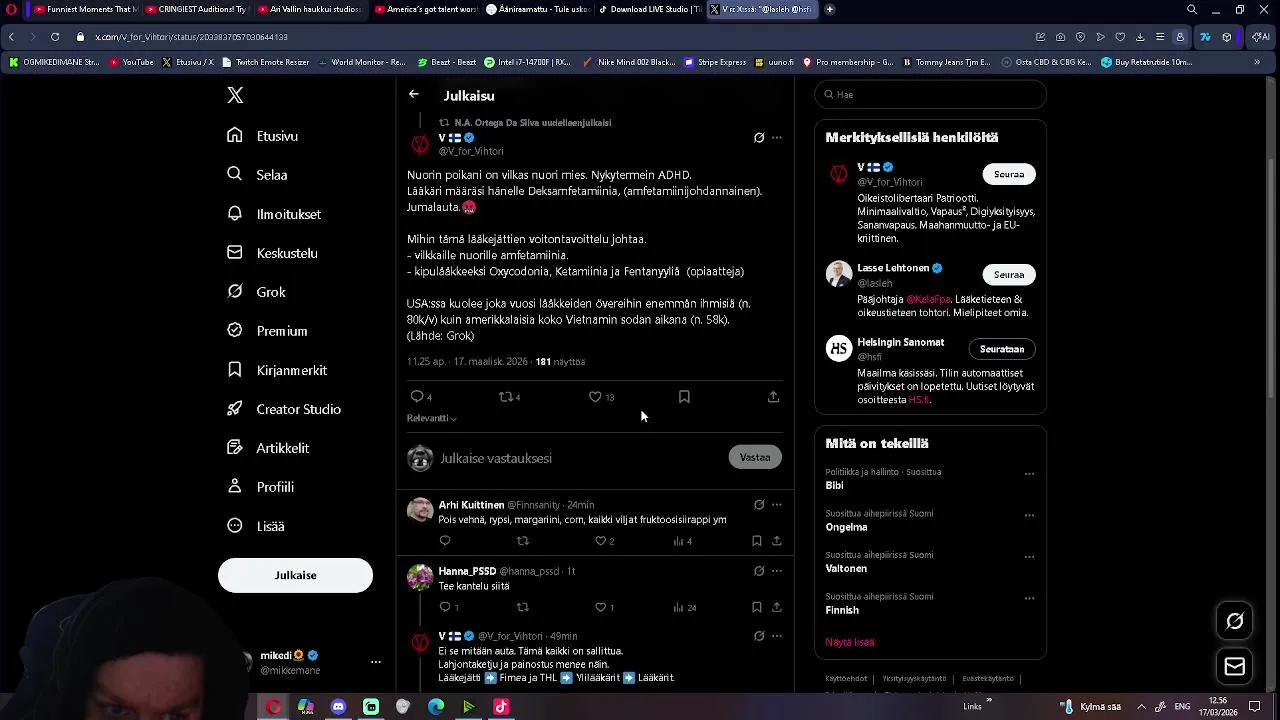This screenshot has height=720, width=1280.
Task: View analytics of Arhi Kuittinen's reply
Action: coord(682,541)
